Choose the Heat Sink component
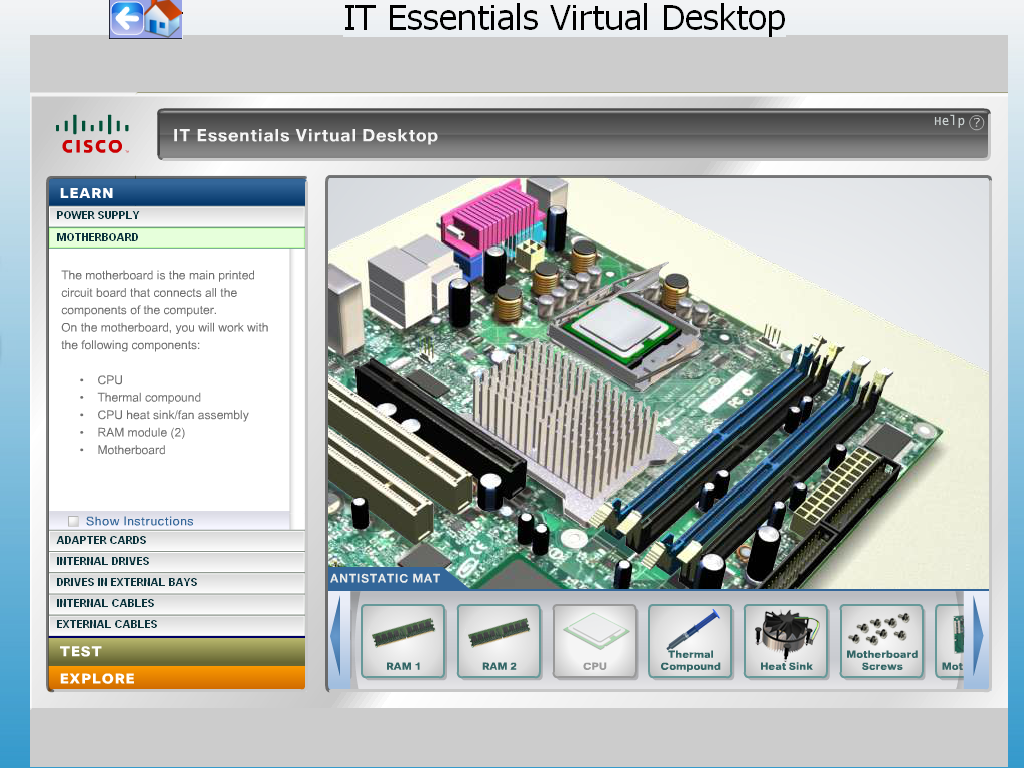 point(786,641)
